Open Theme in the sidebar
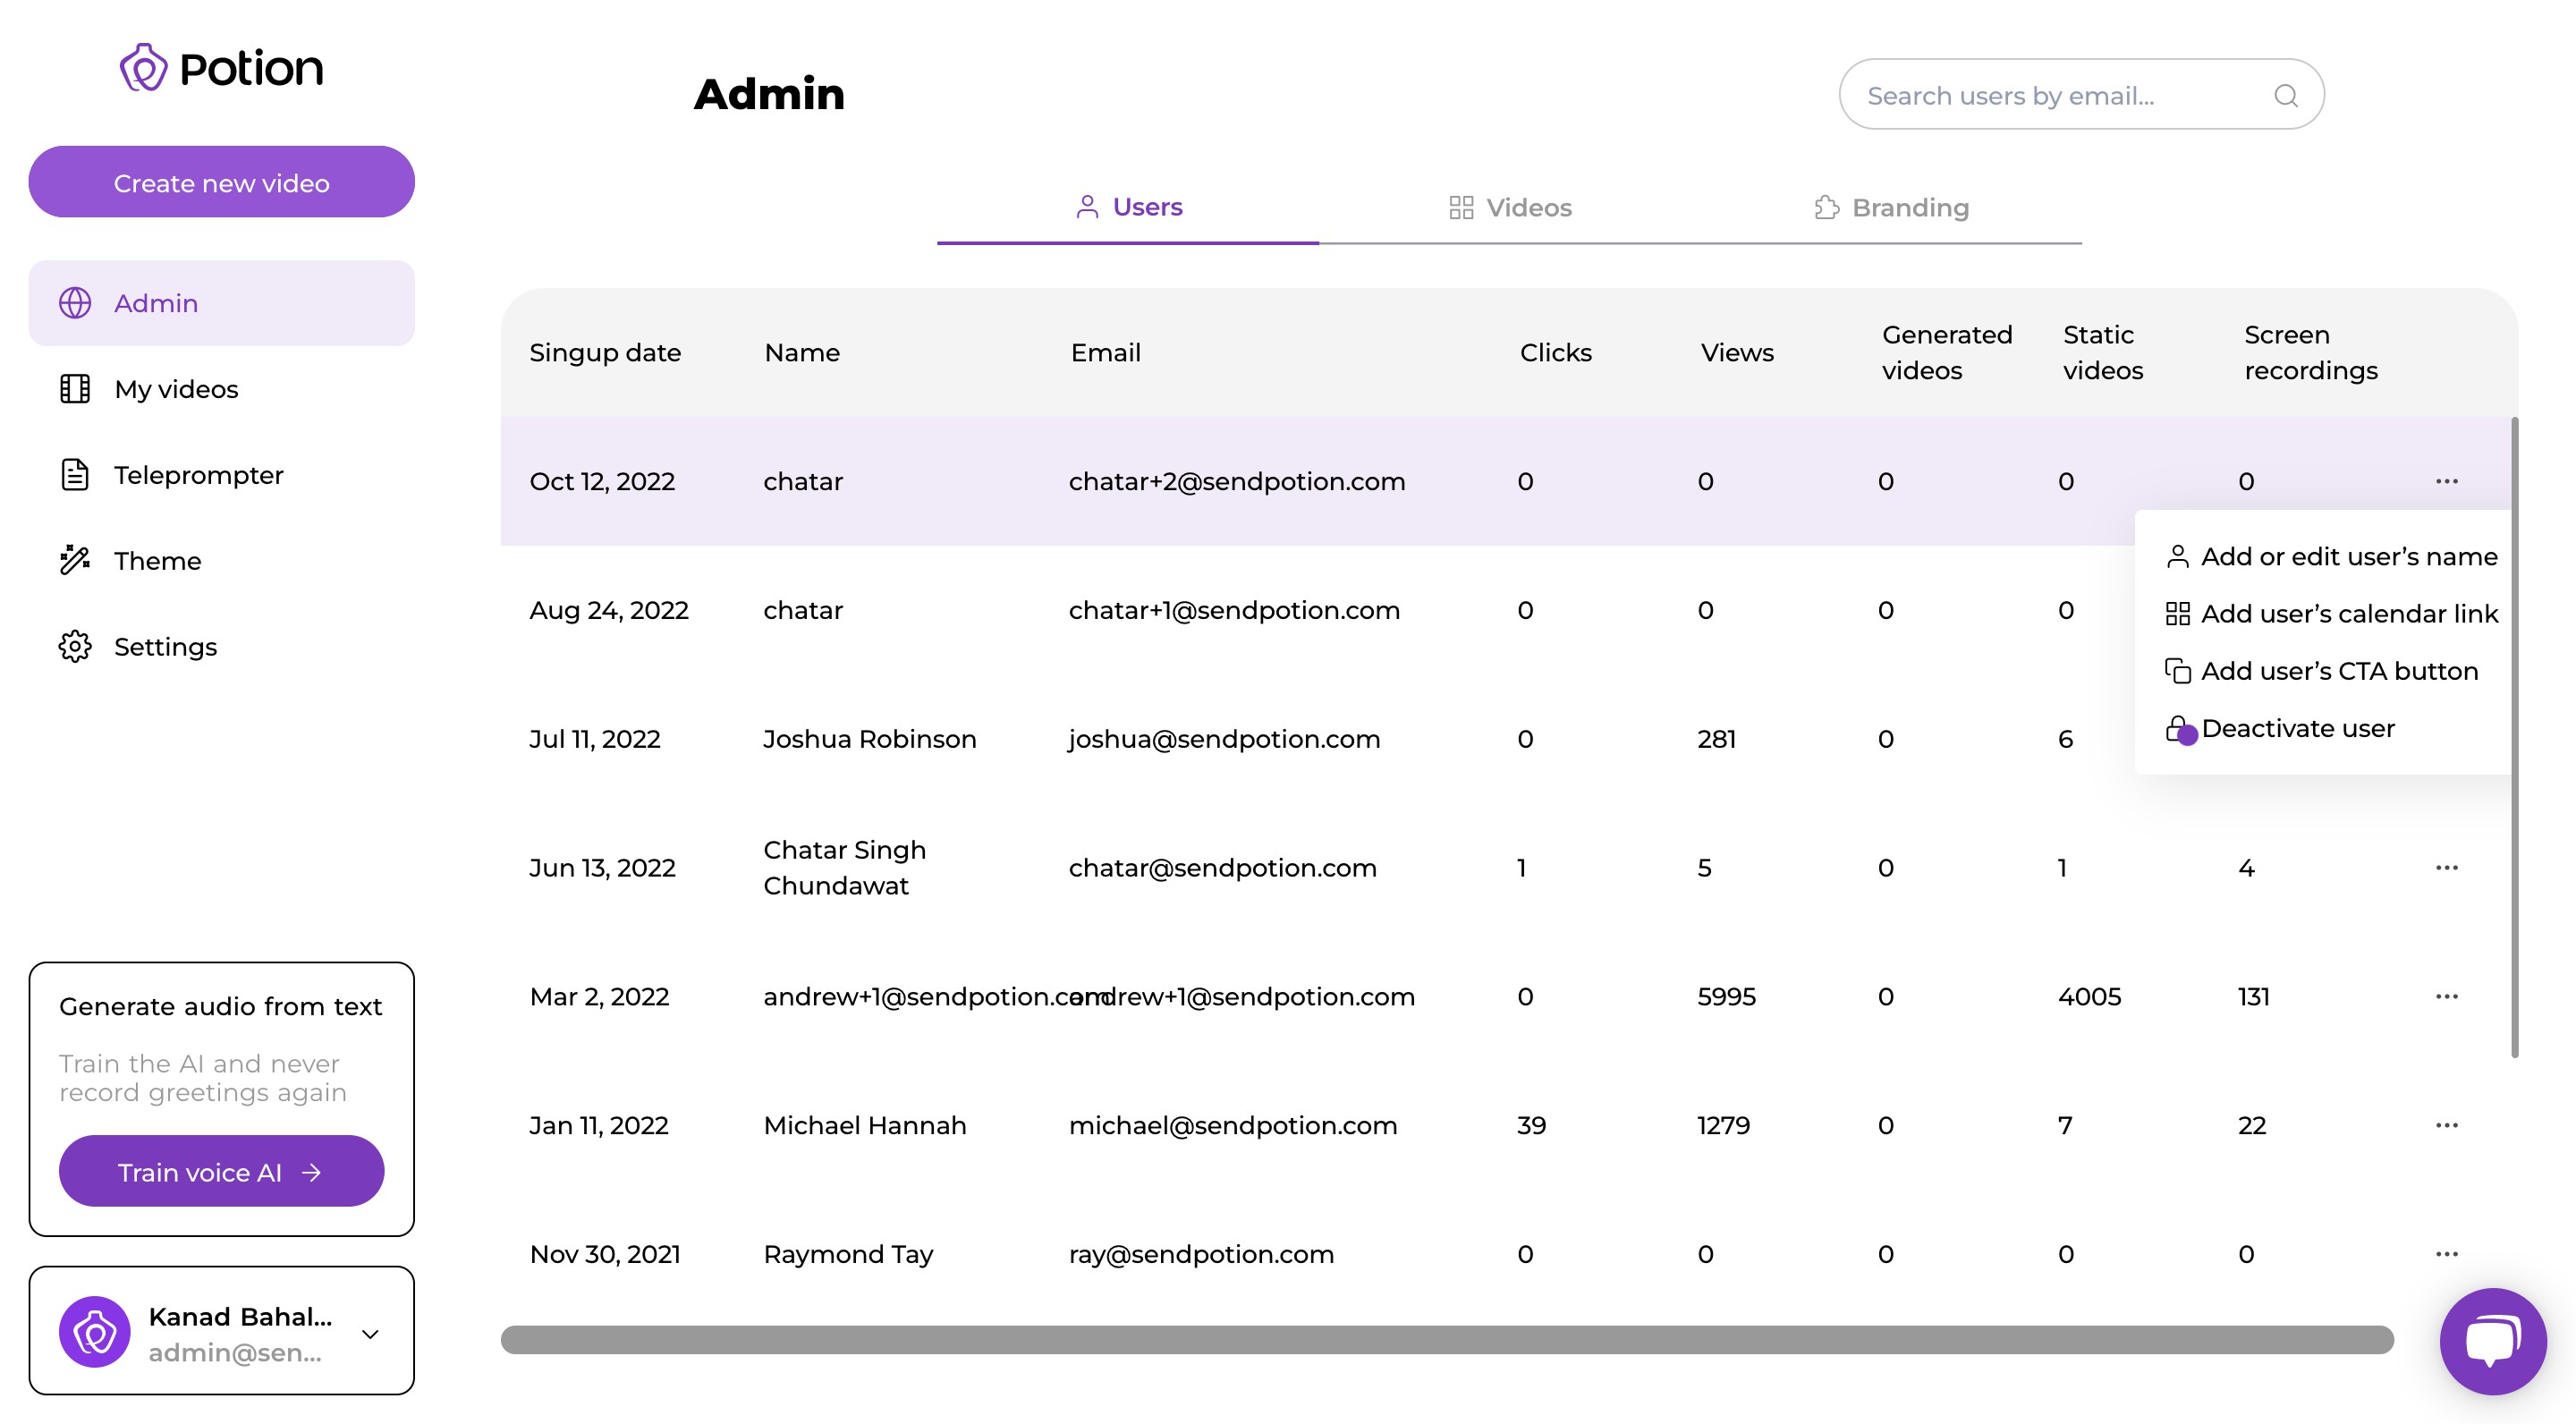Viewport: 2576px width, 1424px height. [222, 560]
